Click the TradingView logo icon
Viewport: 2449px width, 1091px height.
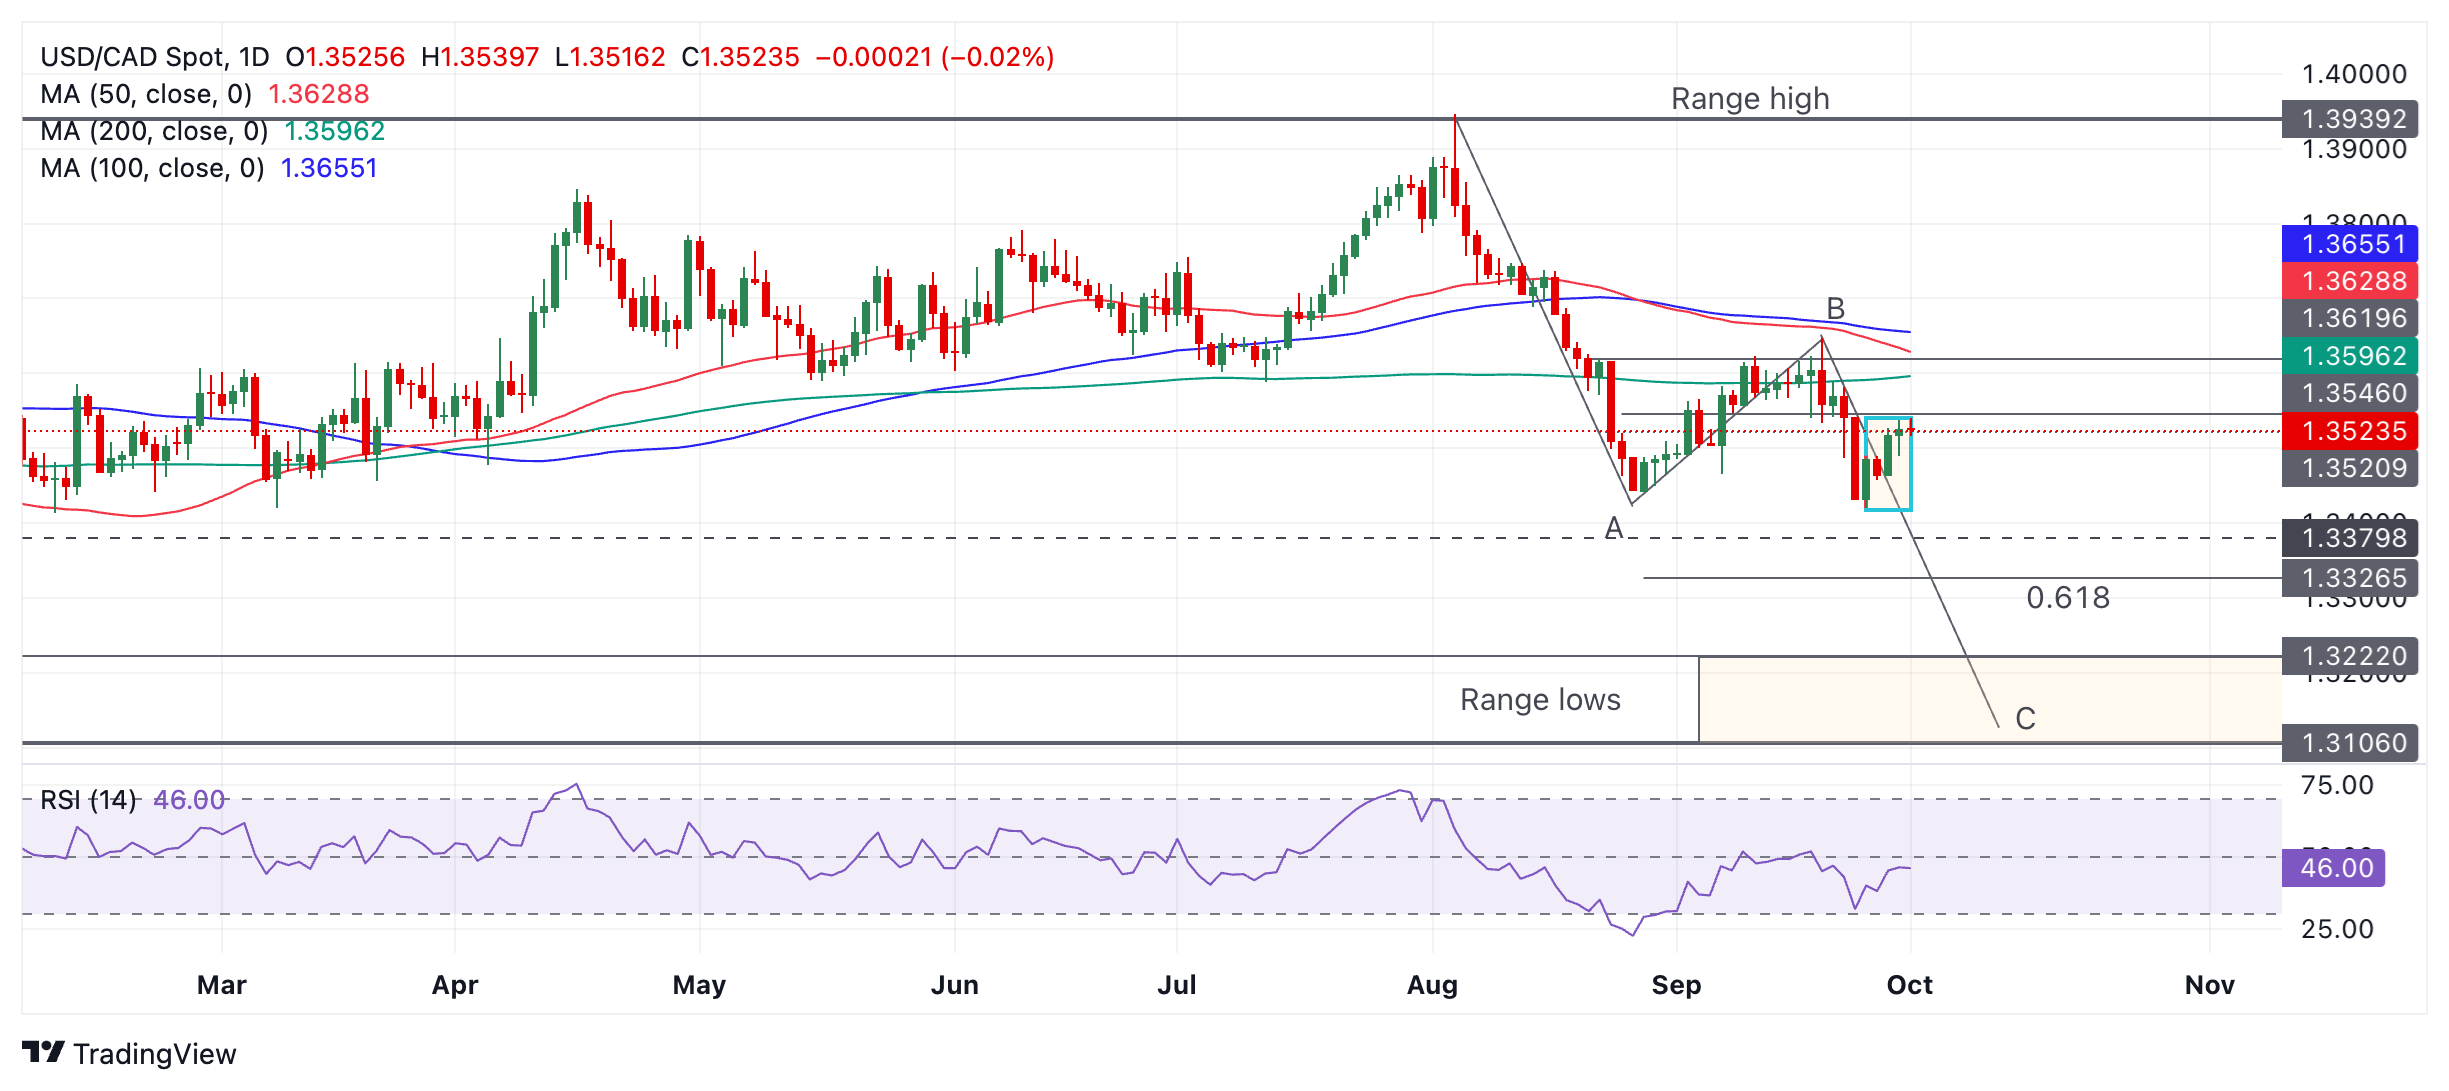pos(43,1052)
